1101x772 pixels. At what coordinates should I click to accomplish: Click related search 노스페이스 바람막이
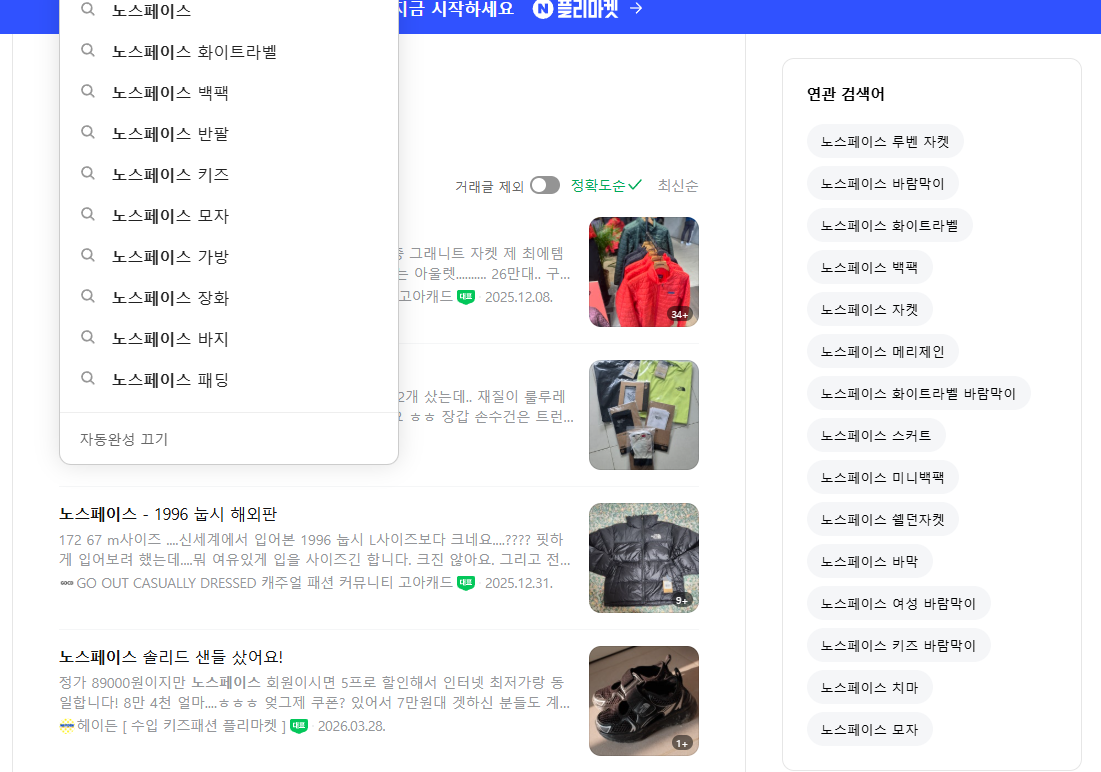point(883,183)
